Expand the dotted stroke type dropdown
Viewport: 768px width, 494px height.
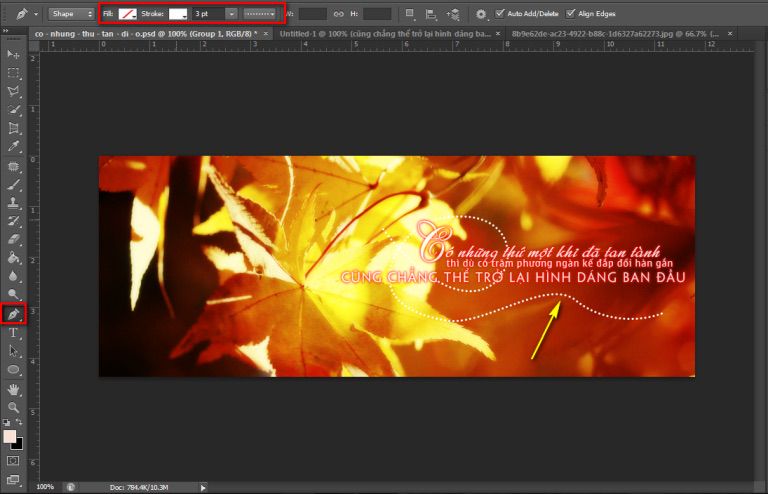coord(260,14)
